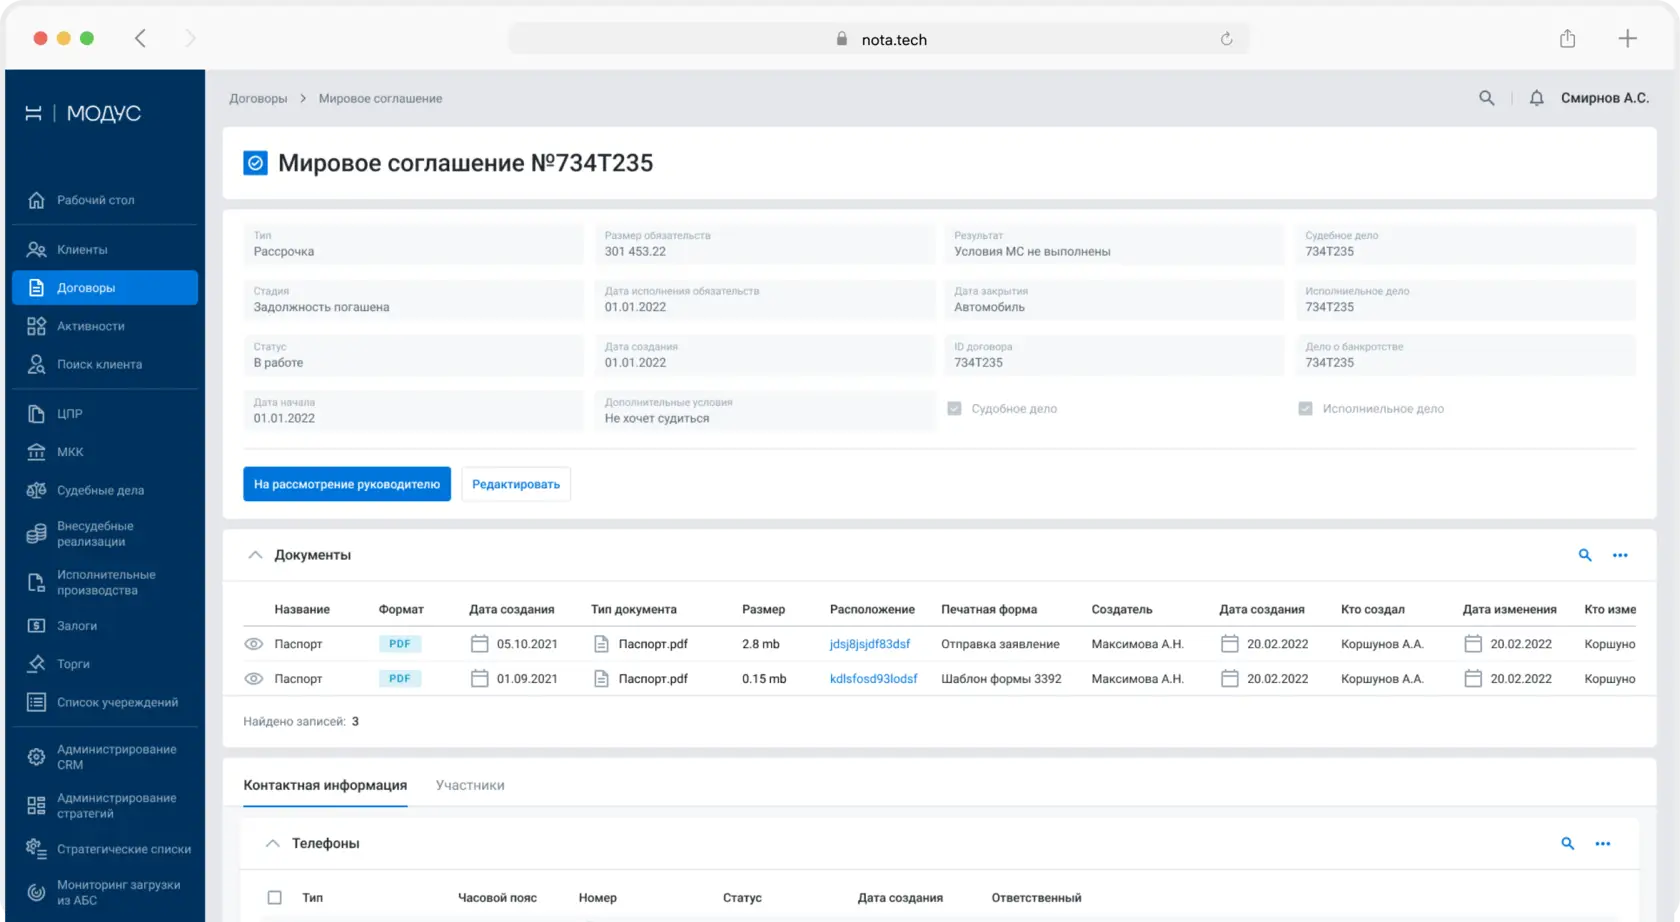Click На рассмотрение руководителю button
The image size is (1680, 922).
(347, 484)
